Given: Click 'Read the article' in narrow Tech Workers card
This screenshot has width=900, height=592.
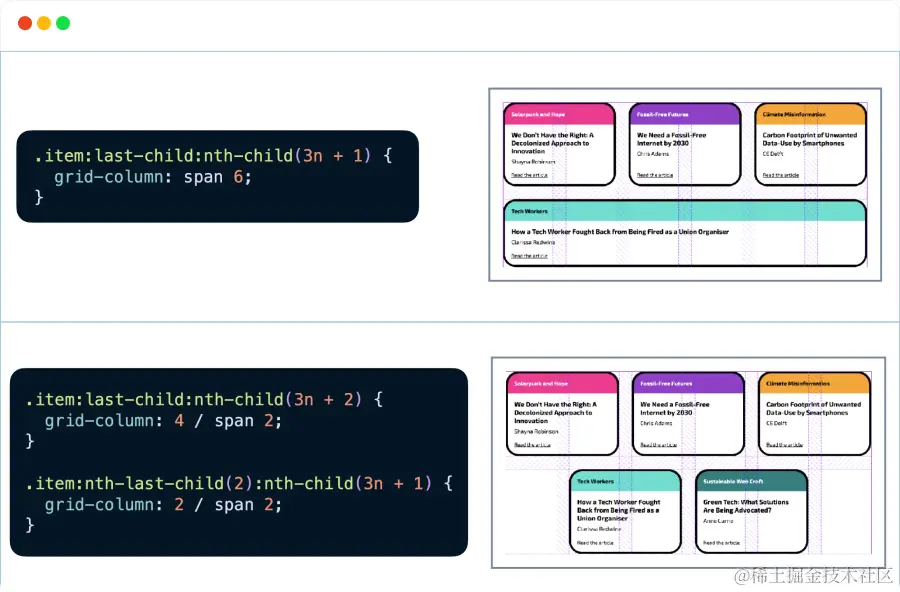Looking at the screenshot, I should pos(595,543).
